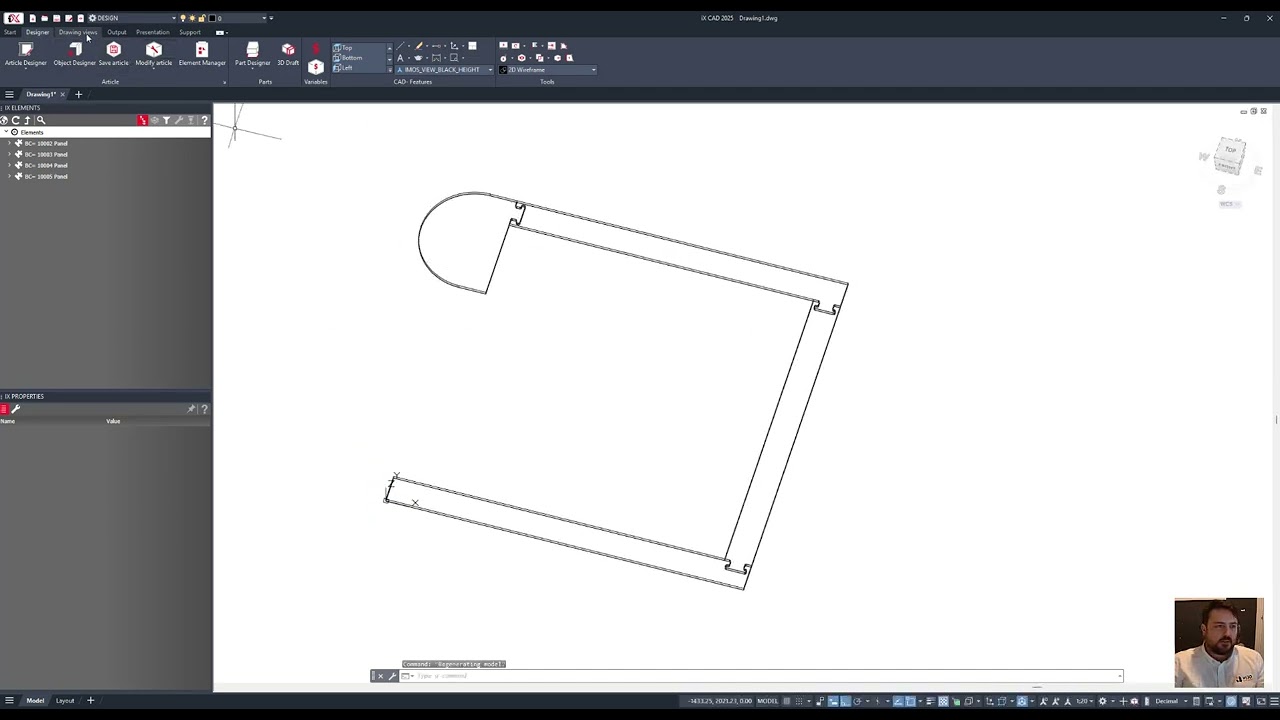
Task: Launch the Object Designer tool
Action: pyautogui.click(x=75, y=55)
